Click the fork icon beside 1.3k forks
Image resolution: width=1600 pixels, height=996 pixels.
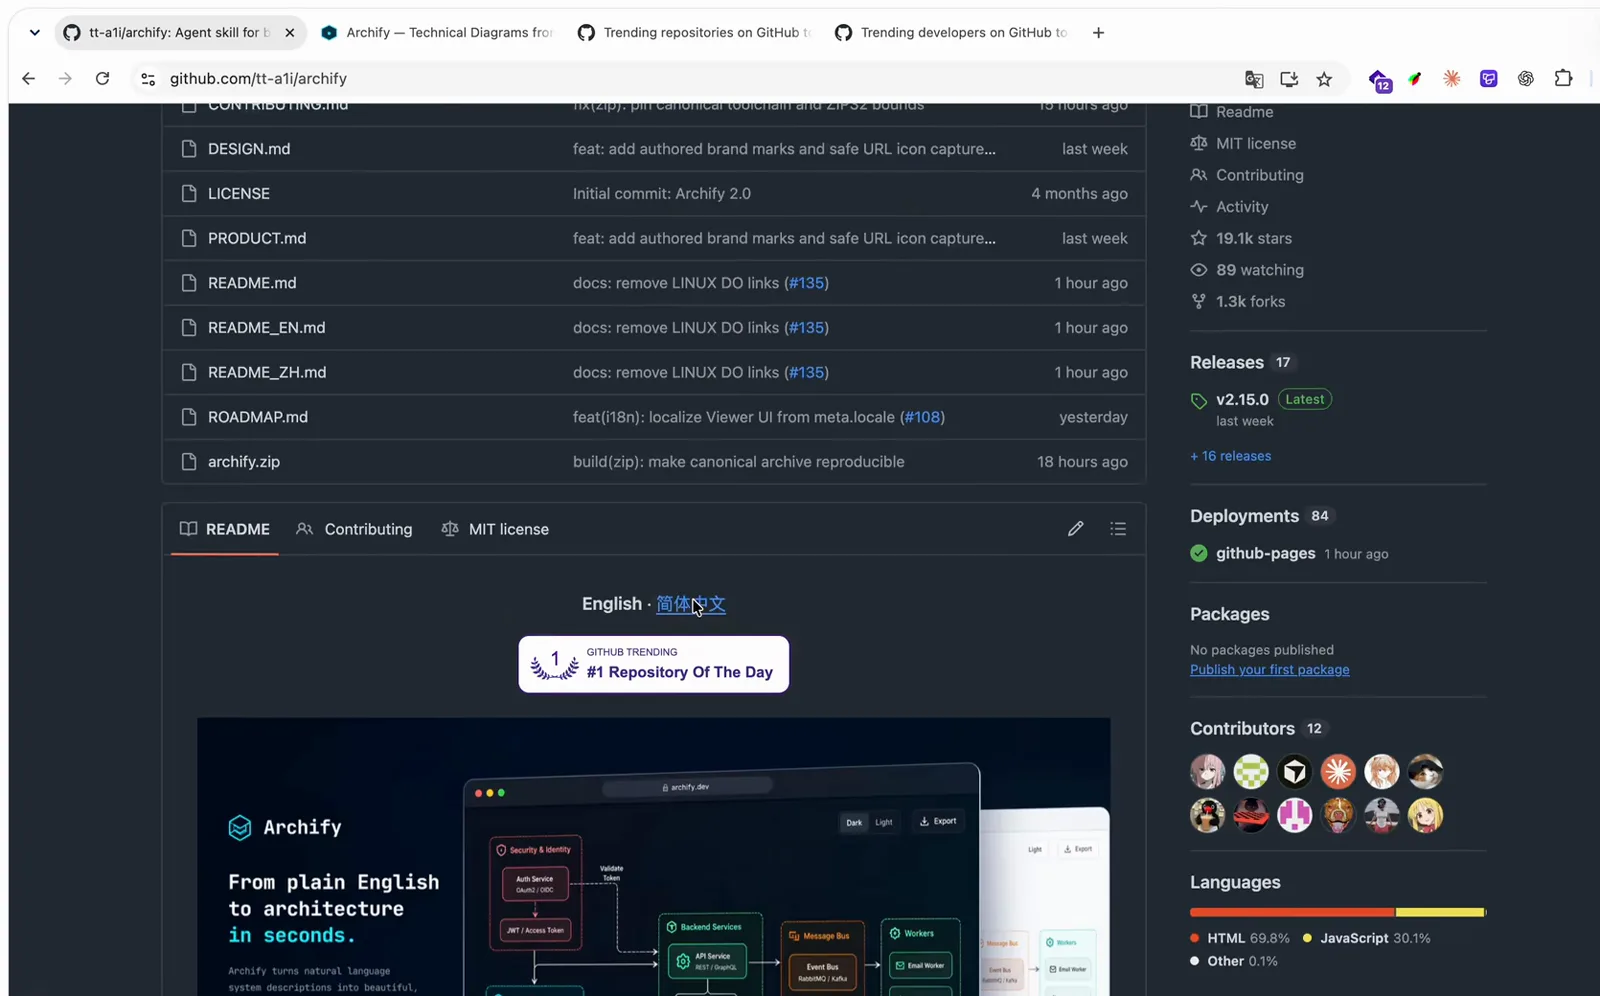pyautogui.click(x=1199, y=301)
